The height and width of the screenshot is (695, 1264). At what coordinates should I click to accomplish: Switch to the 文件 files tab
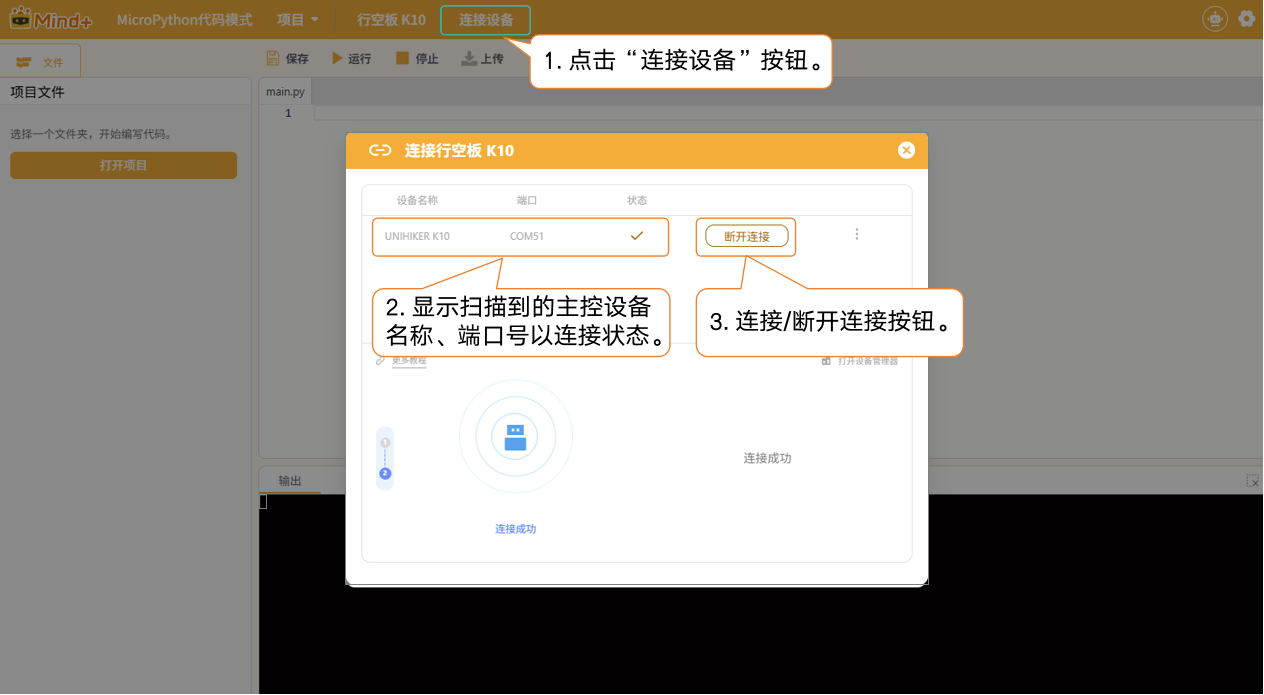click(x=40, y=61)
